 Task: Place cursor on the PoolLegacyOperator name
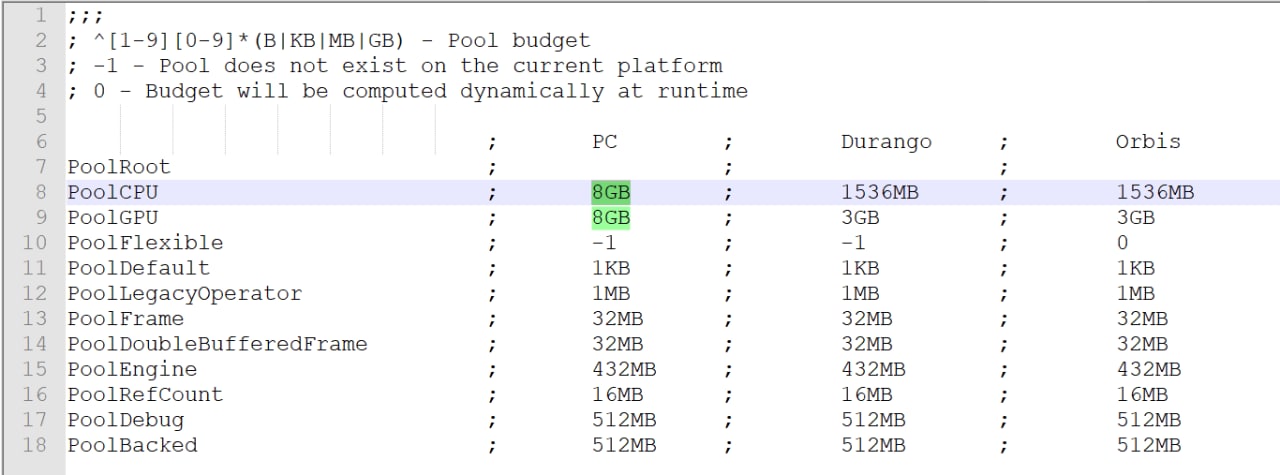coord(185,293)
